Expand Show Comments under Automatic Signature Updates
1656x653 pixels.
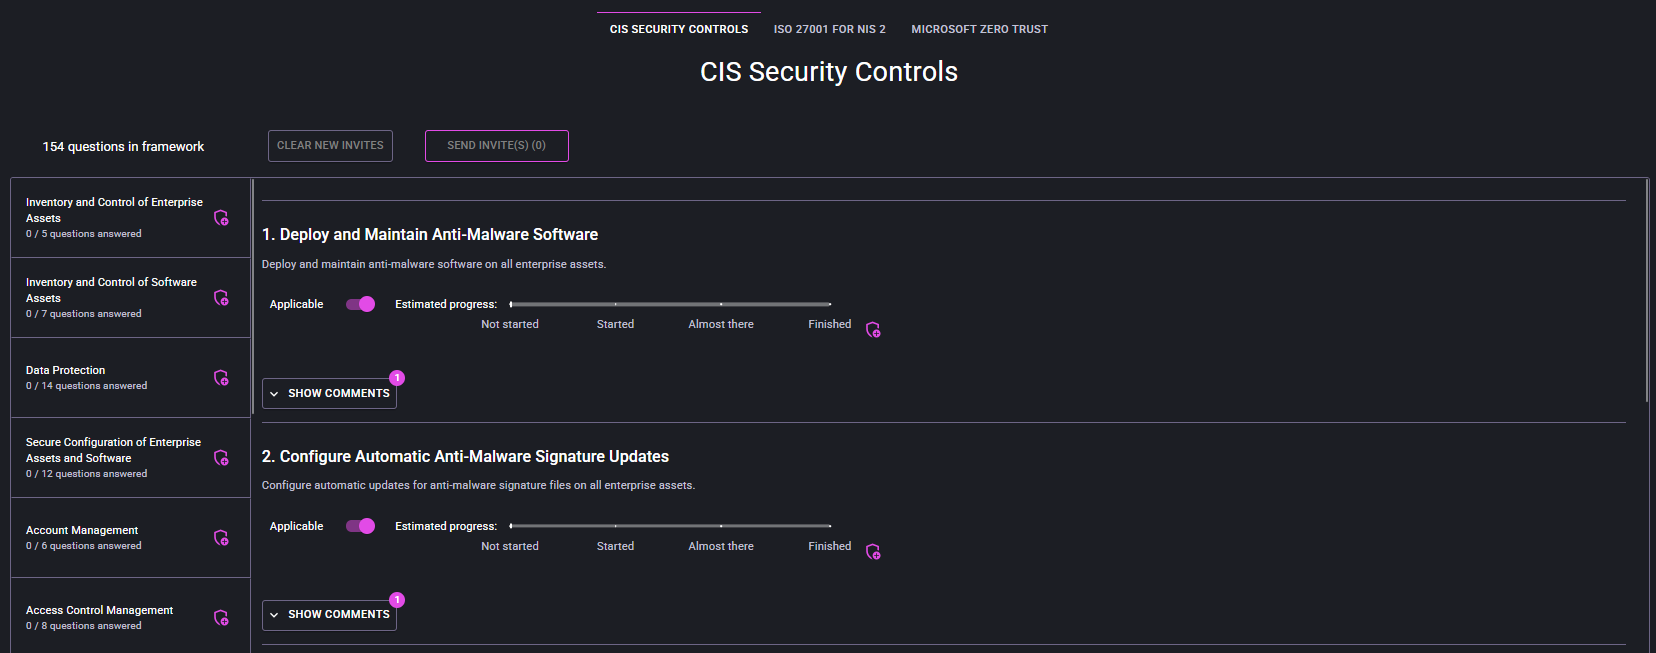tap(329, 615)
